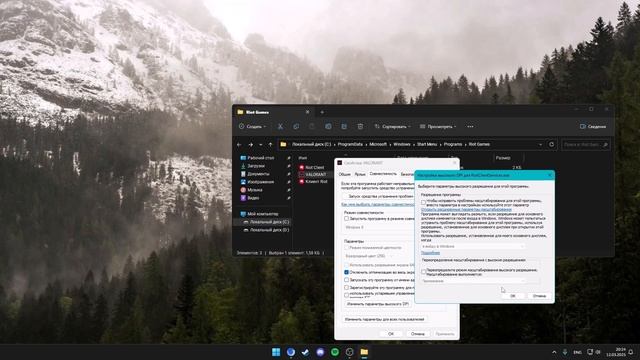Sort by the Имя column header
Screen dimensions: 640x360
pos(303,158)
